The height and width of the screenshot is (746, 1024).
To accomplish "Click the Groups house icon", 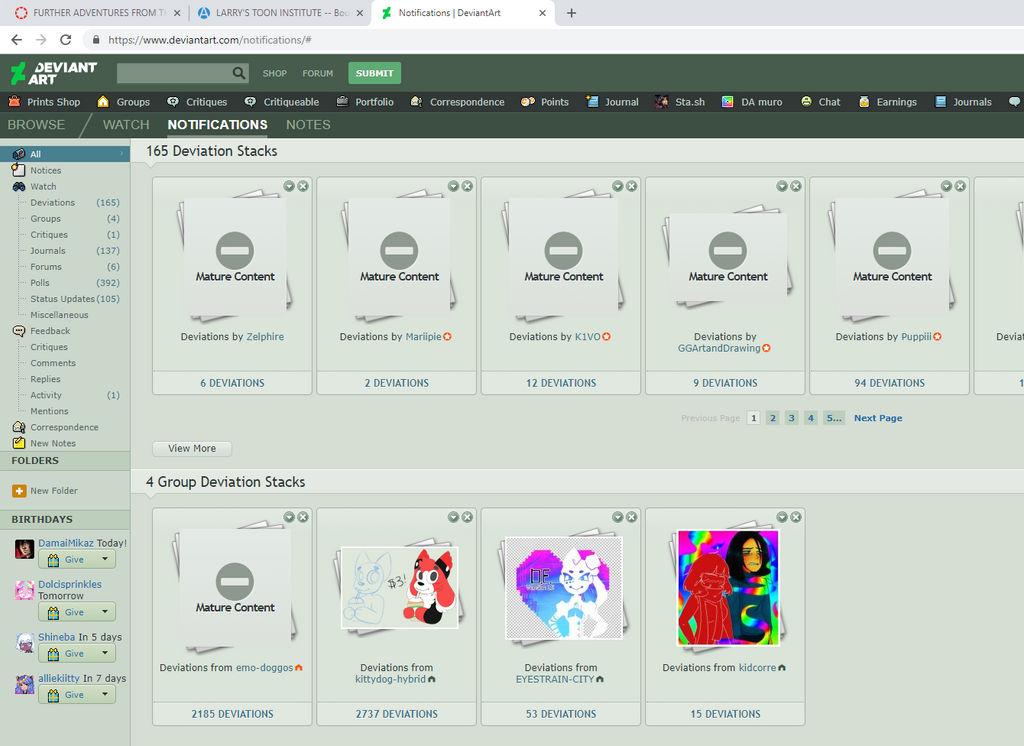I will (x=103, y=101).
